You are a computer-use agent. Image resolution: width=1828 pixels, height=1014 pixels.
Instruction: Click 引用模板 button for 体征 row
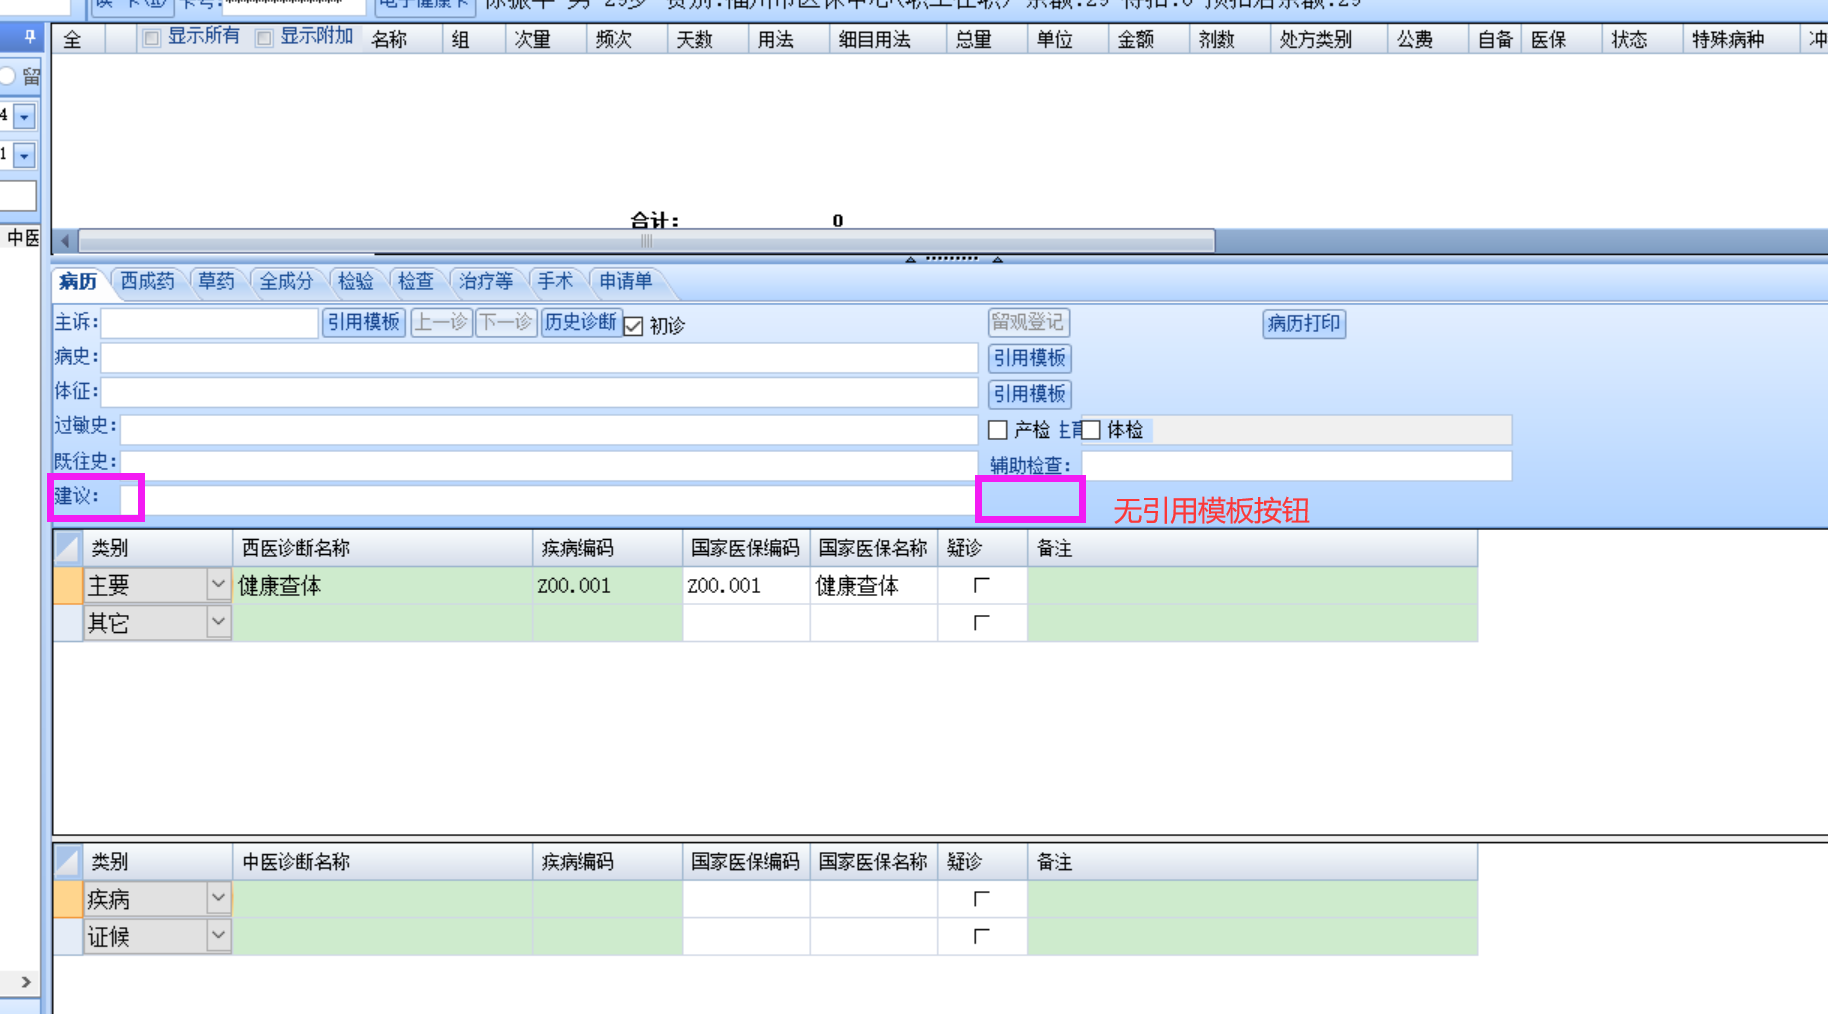click(1029, 394)
